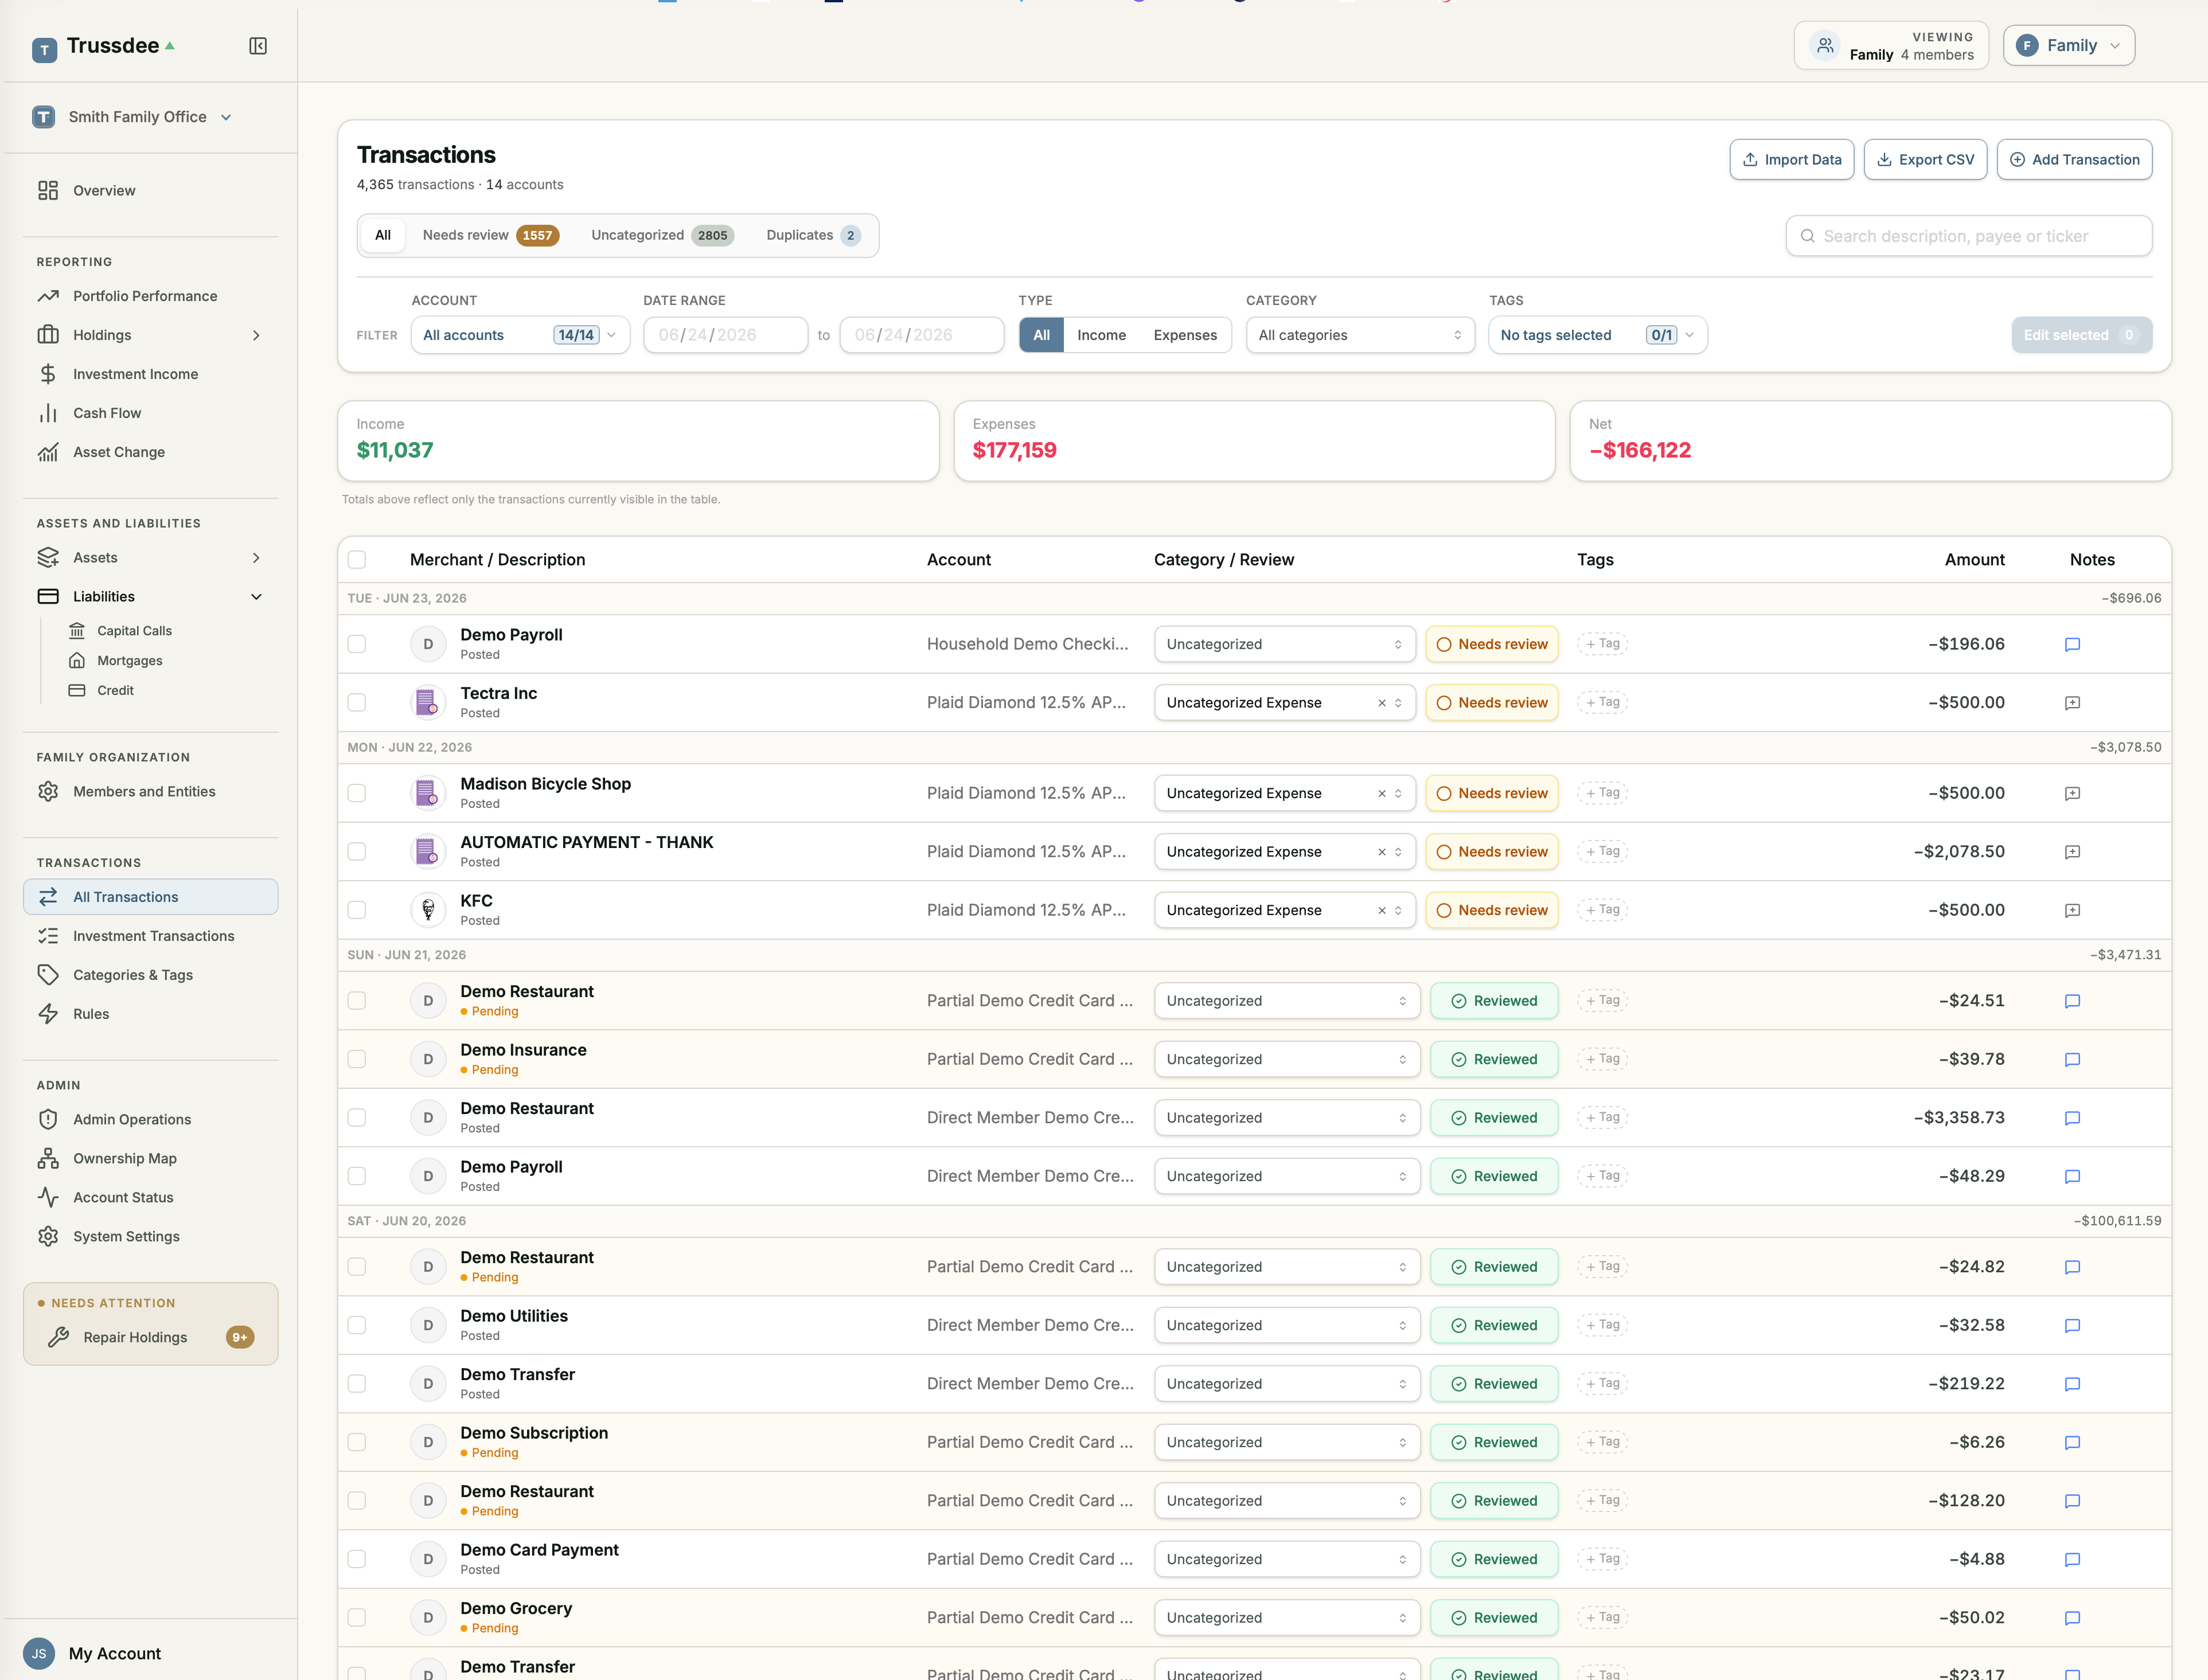Image resolution: width=2208 pixels, height=1680 pixels.
Task: Open the Duplicates tab
Action: click(813, 235)
